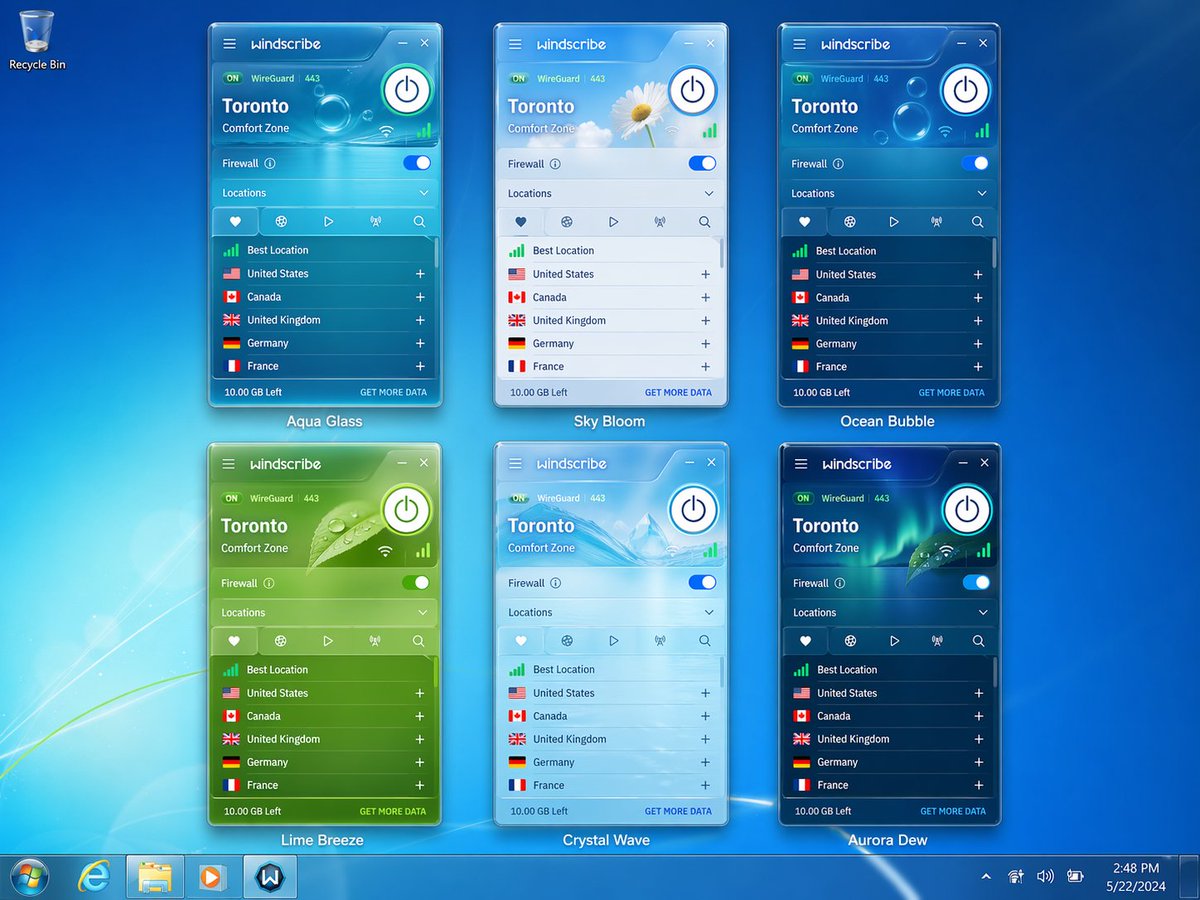Select United Kingdom row in Ocean Bubble

887,321
